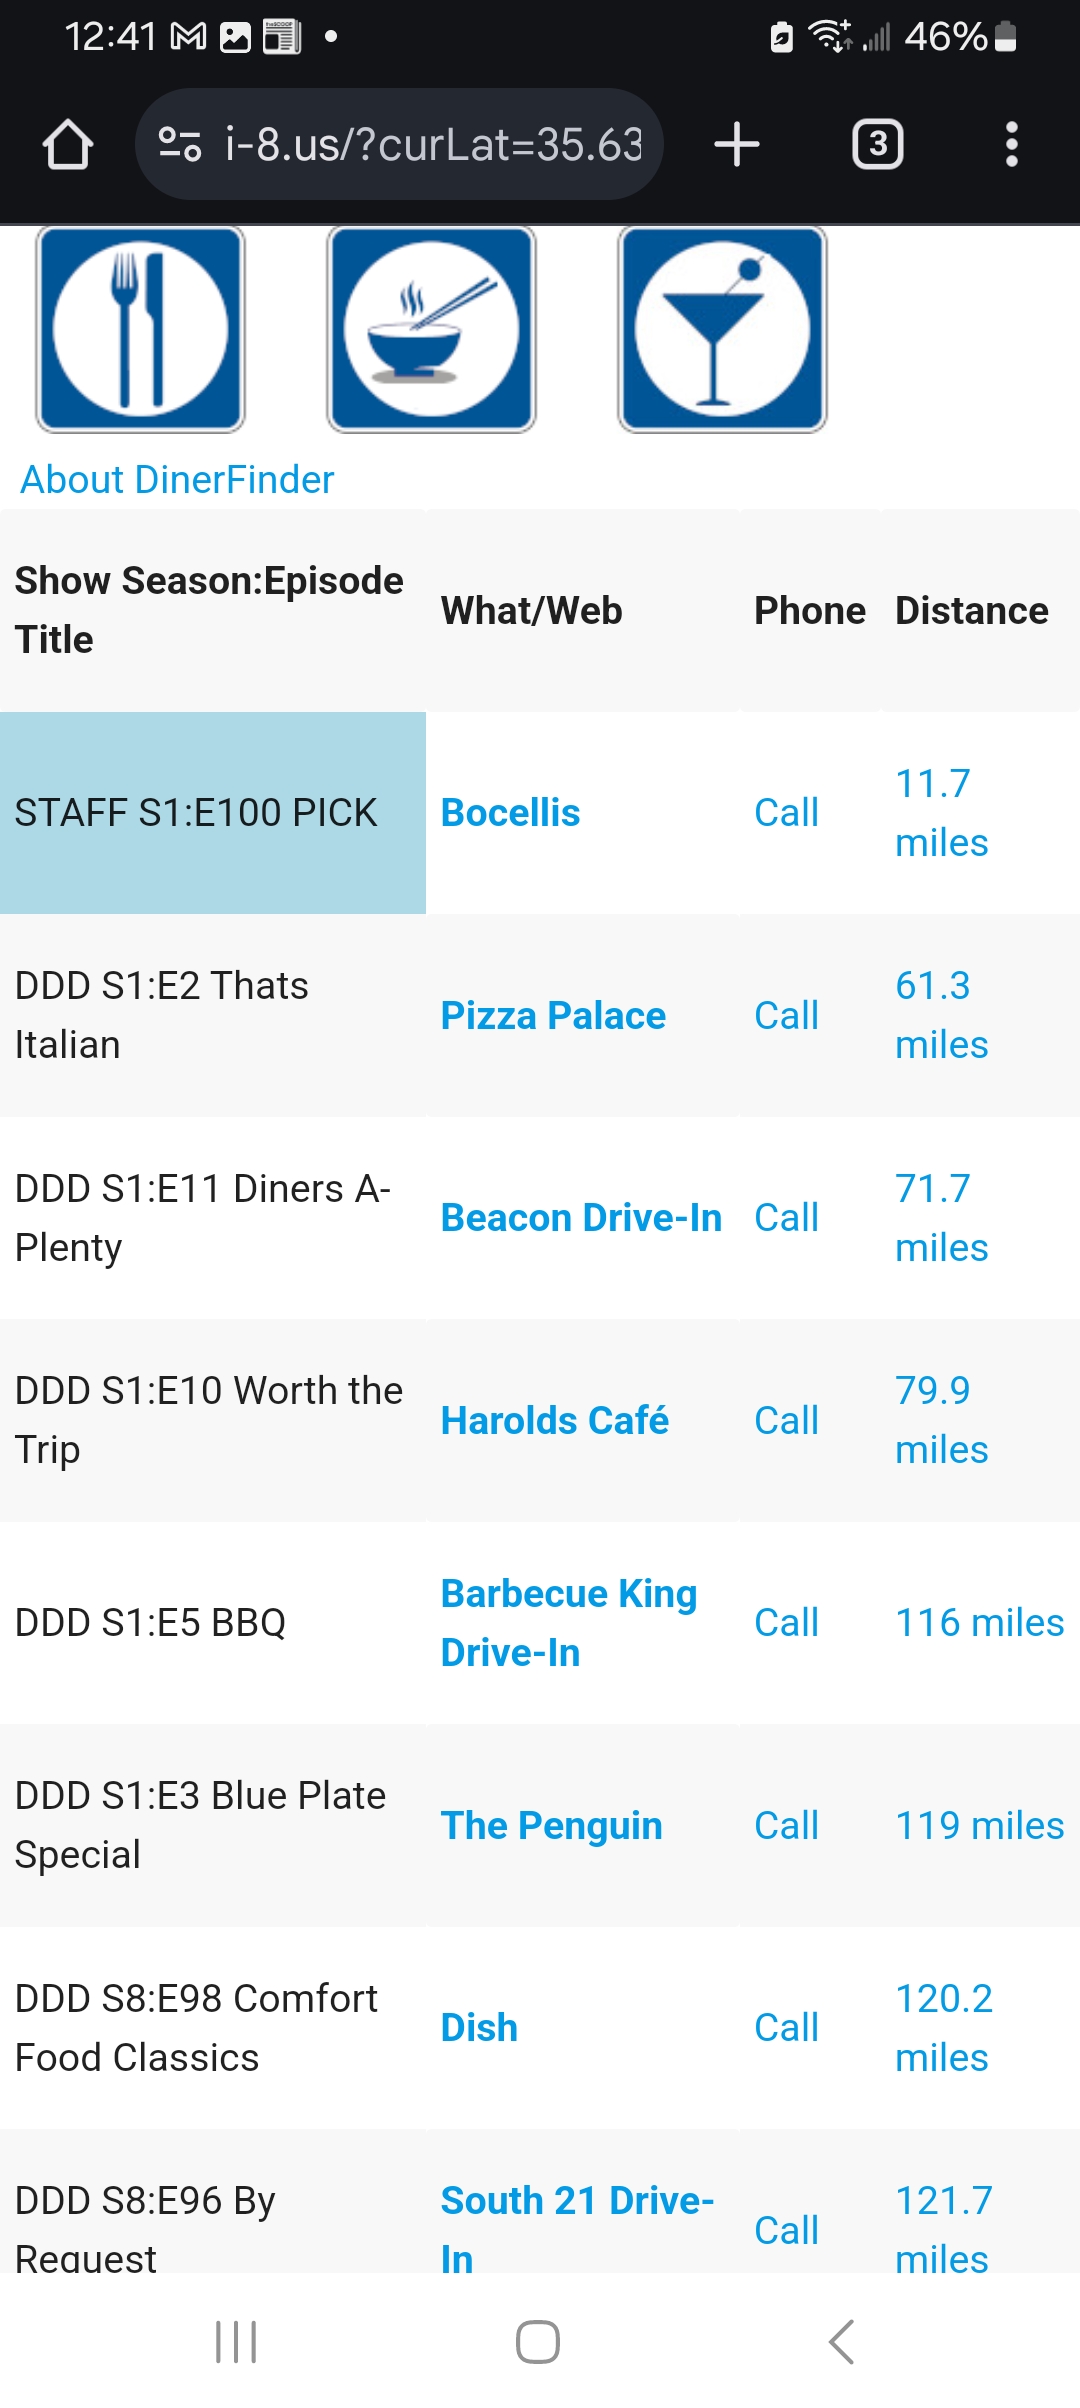1080x2408 pixels.
Task: Open the 79.9 miles distance for Harolds Café
Action: [941, 1420]
